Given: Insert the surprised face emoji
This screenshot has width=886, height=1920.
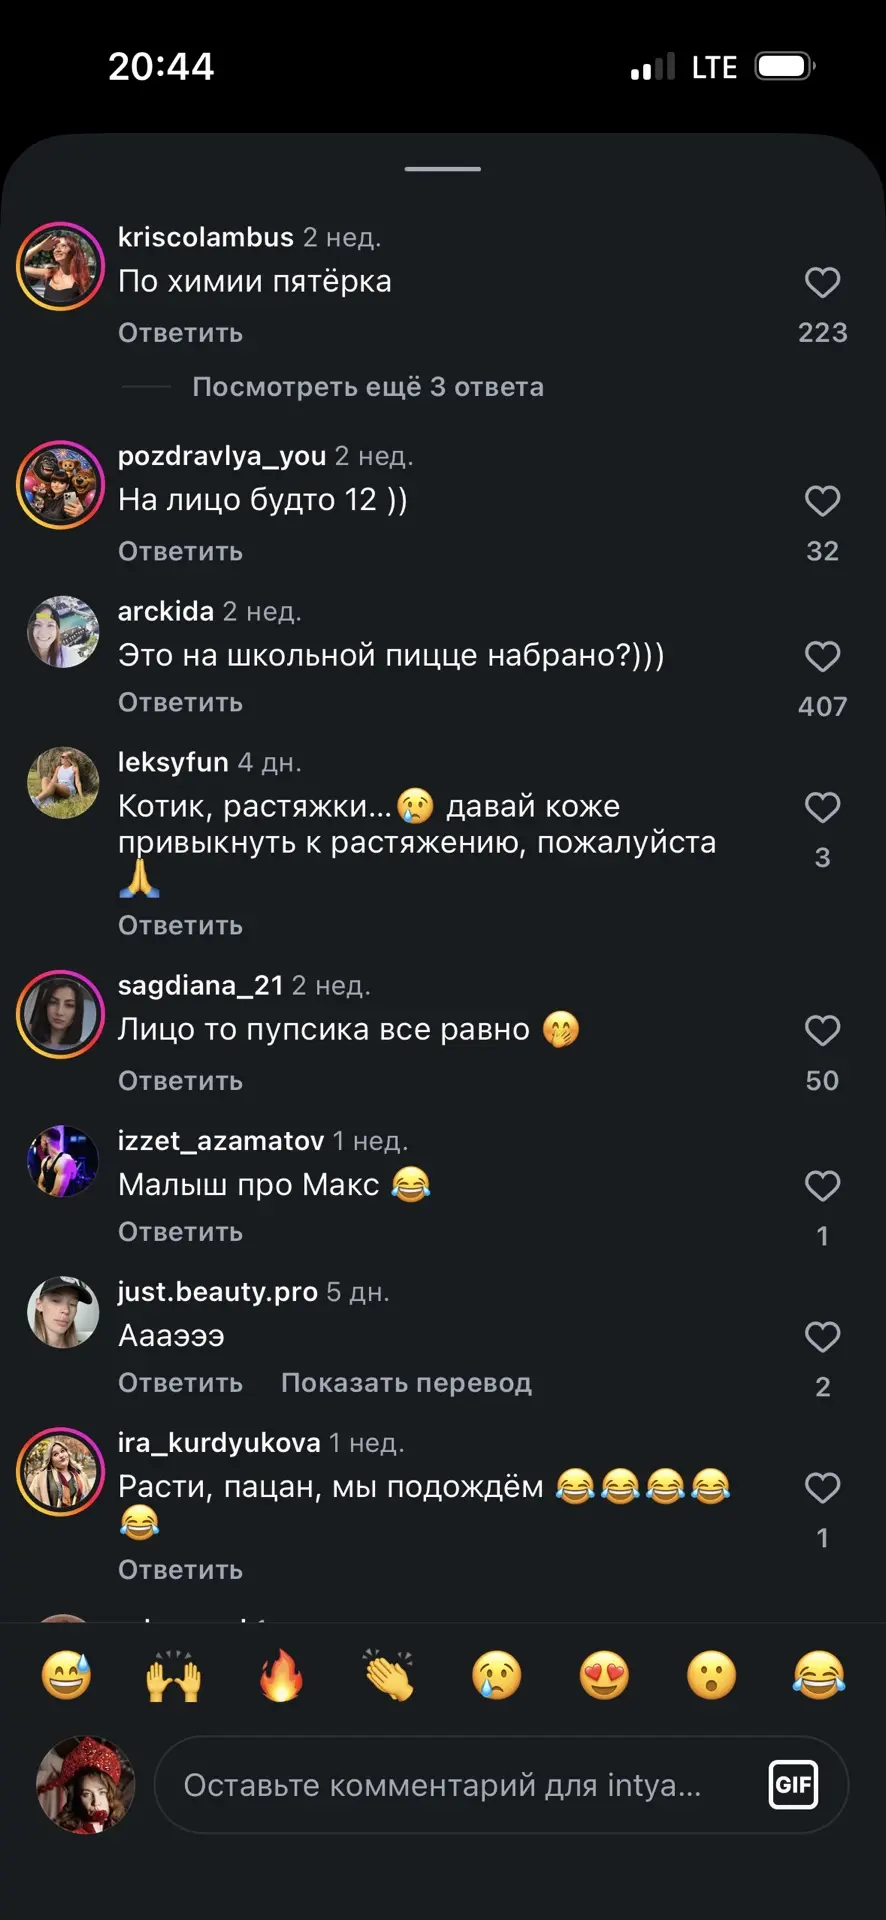Looking at the screenshot, I should pyautogui.click(x=712, y=1675).
